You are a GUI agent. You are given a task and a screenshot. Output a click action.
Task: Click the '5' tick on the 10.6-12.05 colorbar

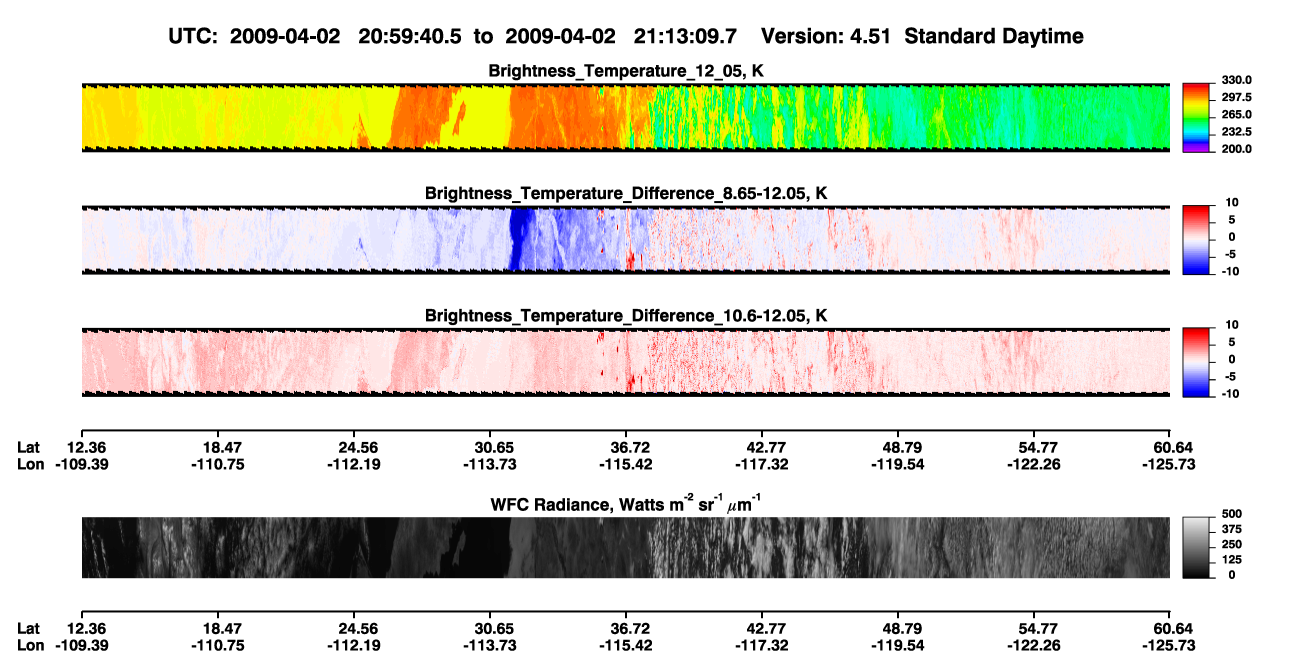click(1232, 342)
